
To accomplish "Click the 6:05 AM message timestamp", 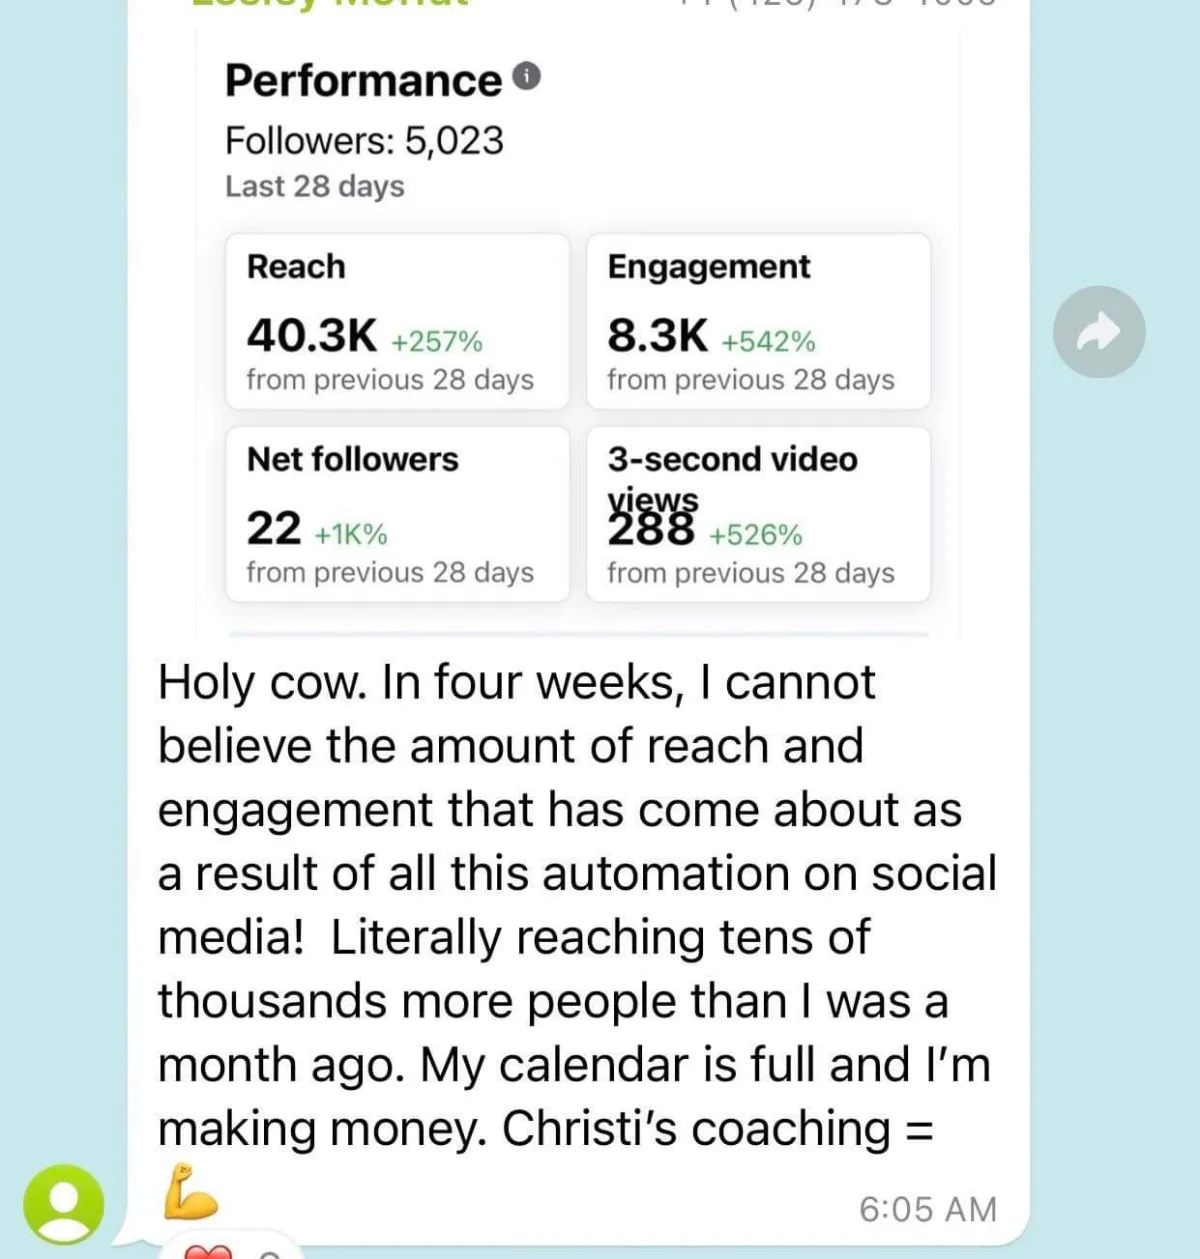I will pos(928,1209).
